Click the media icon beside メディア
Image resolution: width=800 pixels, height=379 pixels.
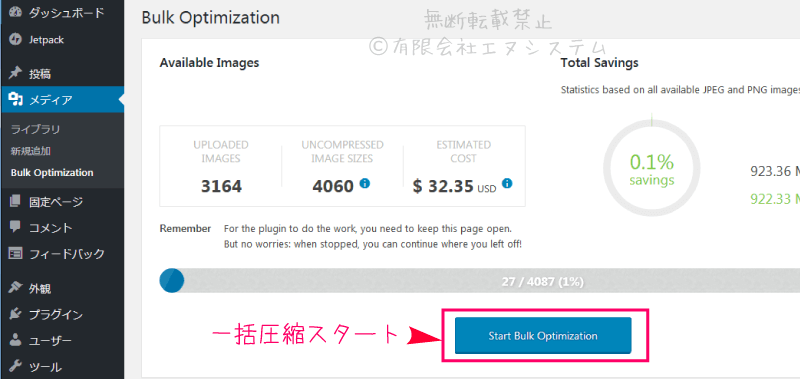(x=16, y=99)
